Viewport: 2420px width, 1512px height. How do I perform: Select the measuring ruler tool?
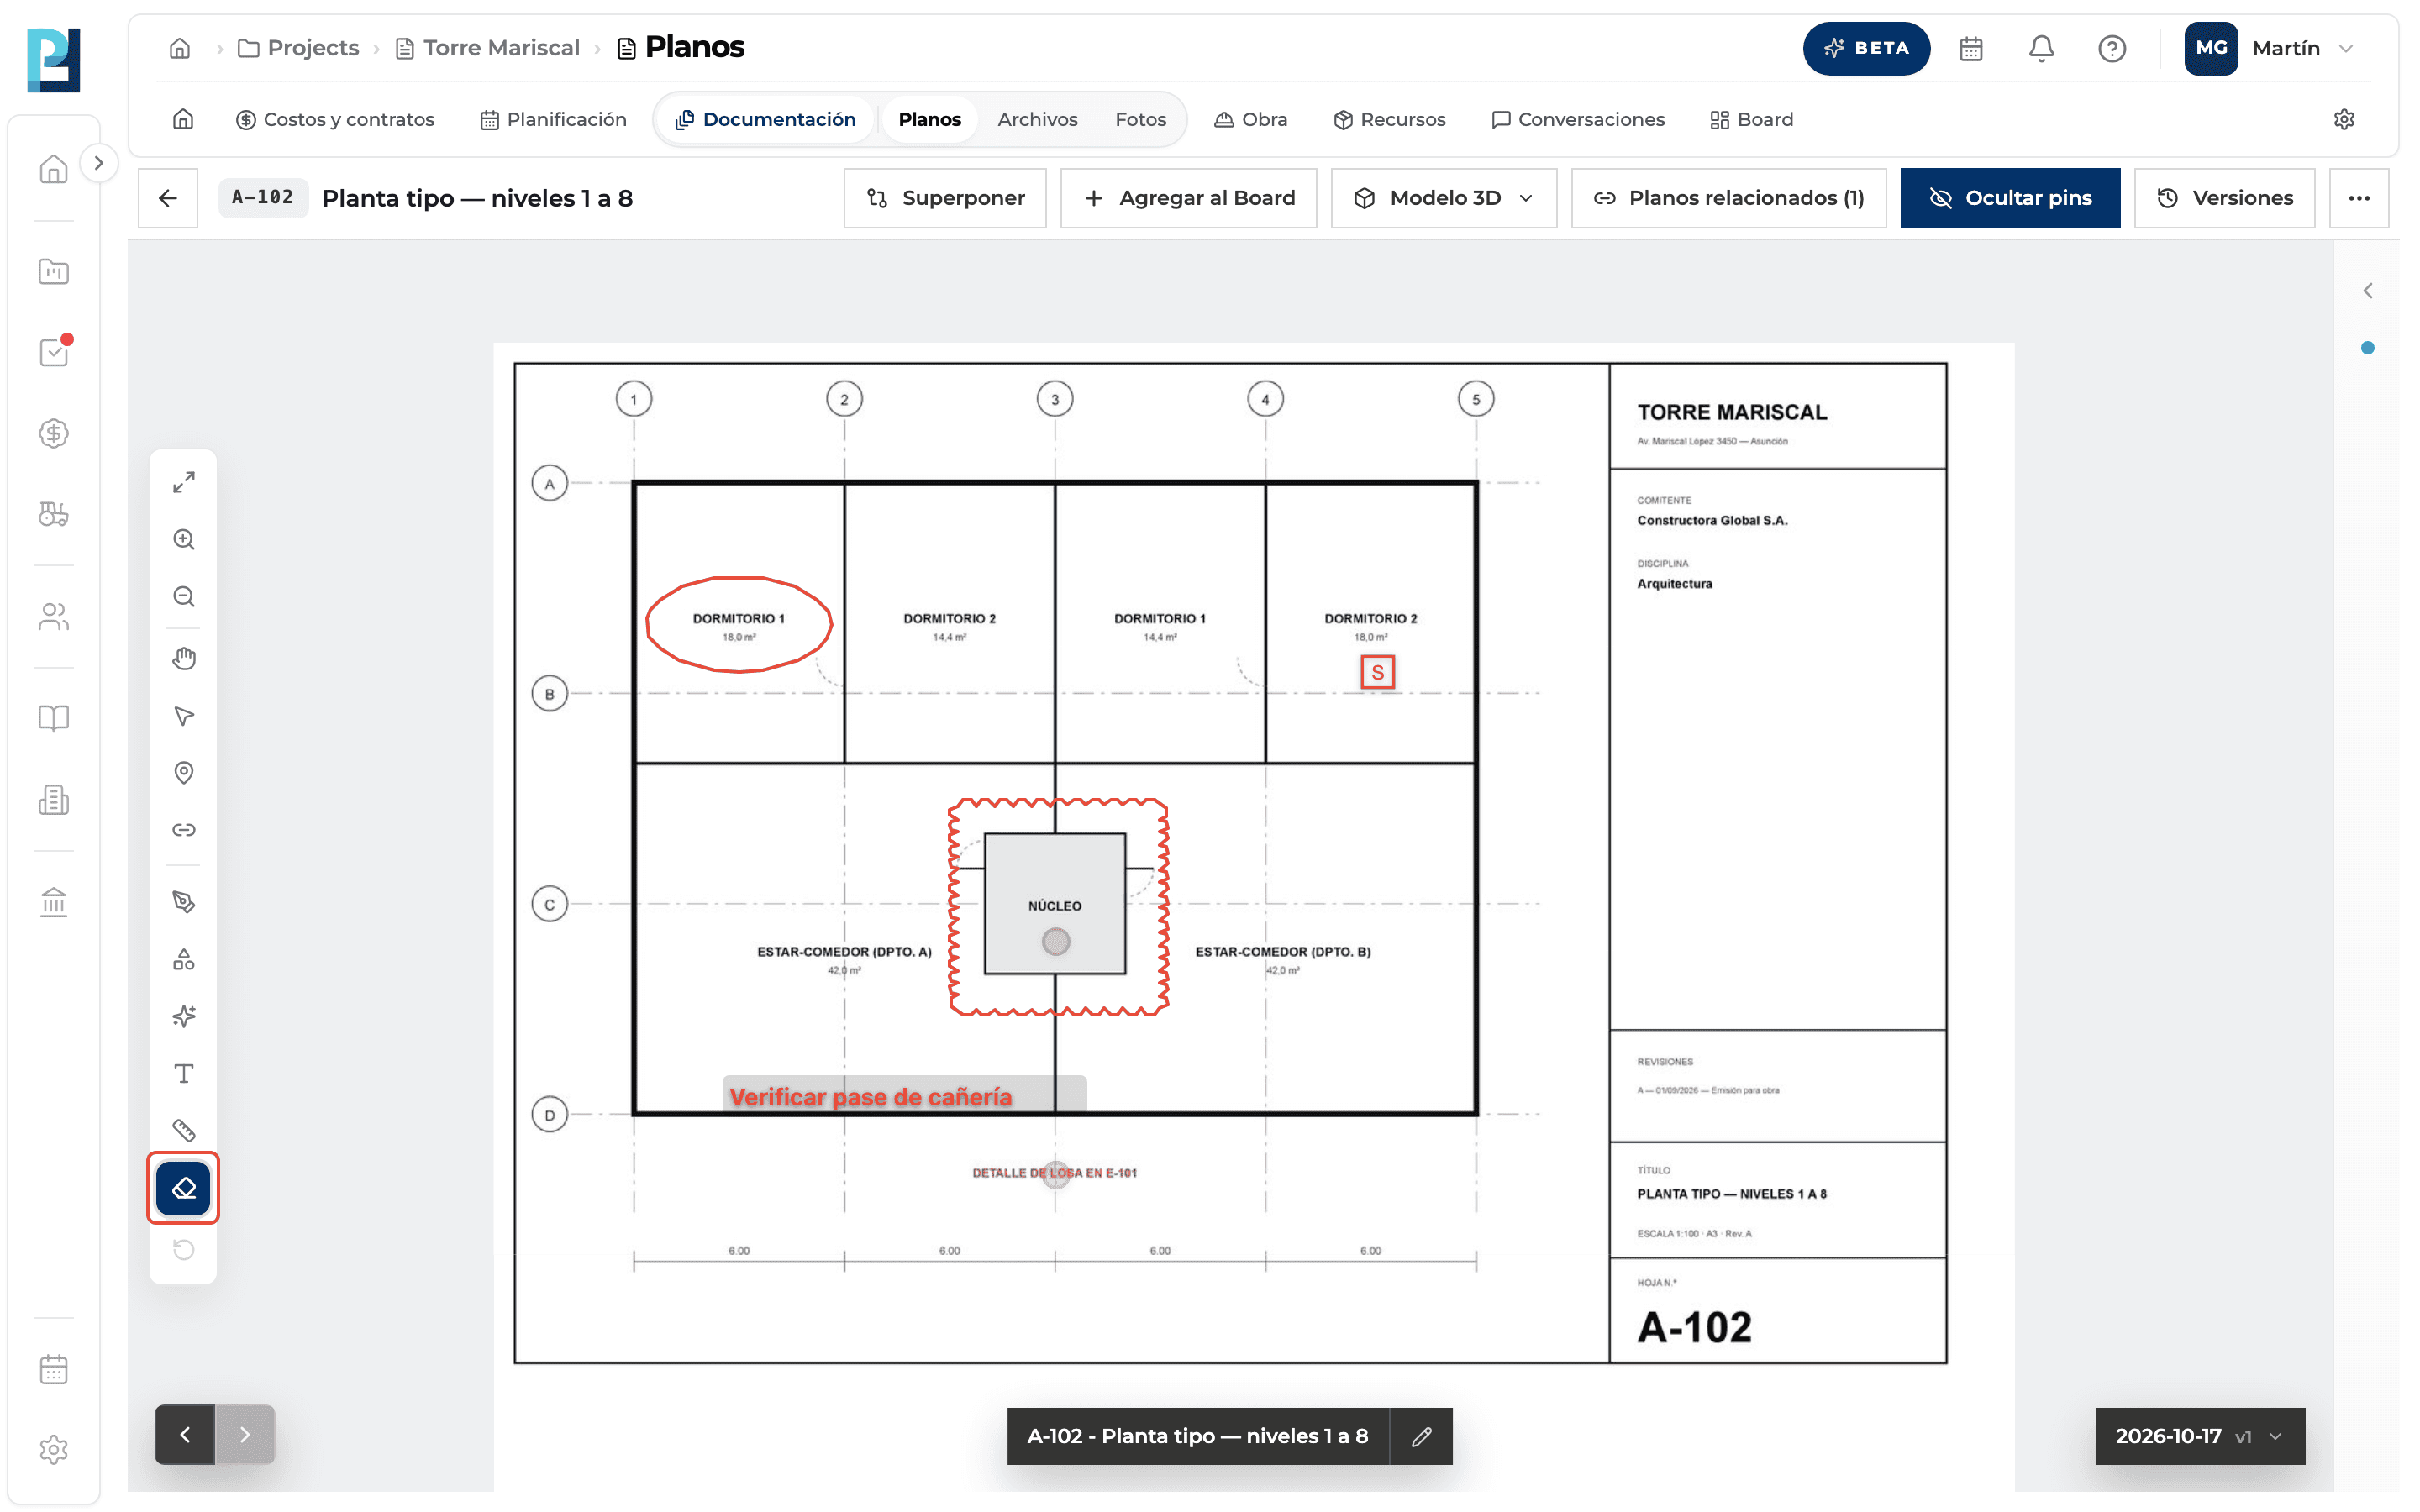(x=183, y=1130)
